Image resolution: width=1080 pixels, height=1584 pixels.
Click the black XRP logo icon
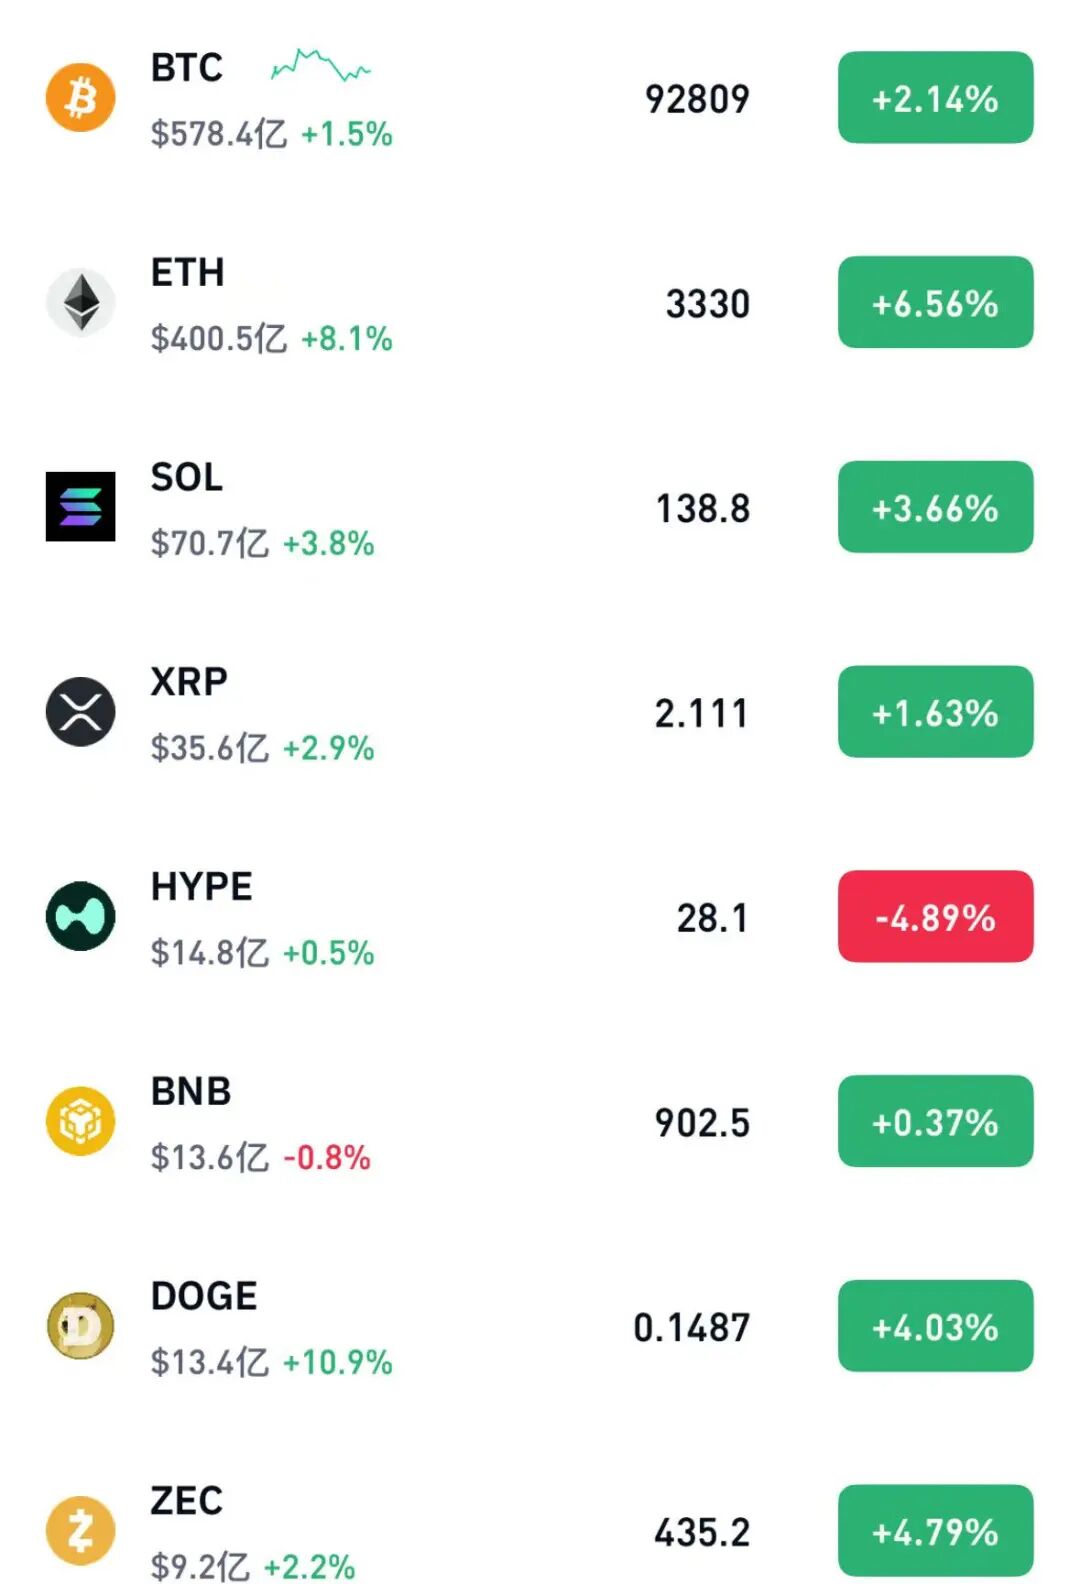(x=80, y=712)
